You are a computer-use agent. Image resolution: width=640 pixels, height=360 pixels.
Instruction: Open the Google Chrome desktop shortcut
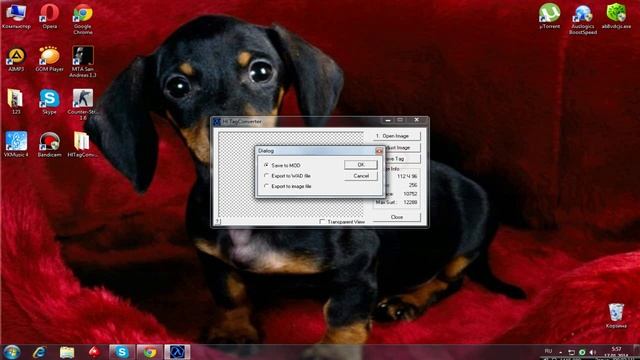83,19
